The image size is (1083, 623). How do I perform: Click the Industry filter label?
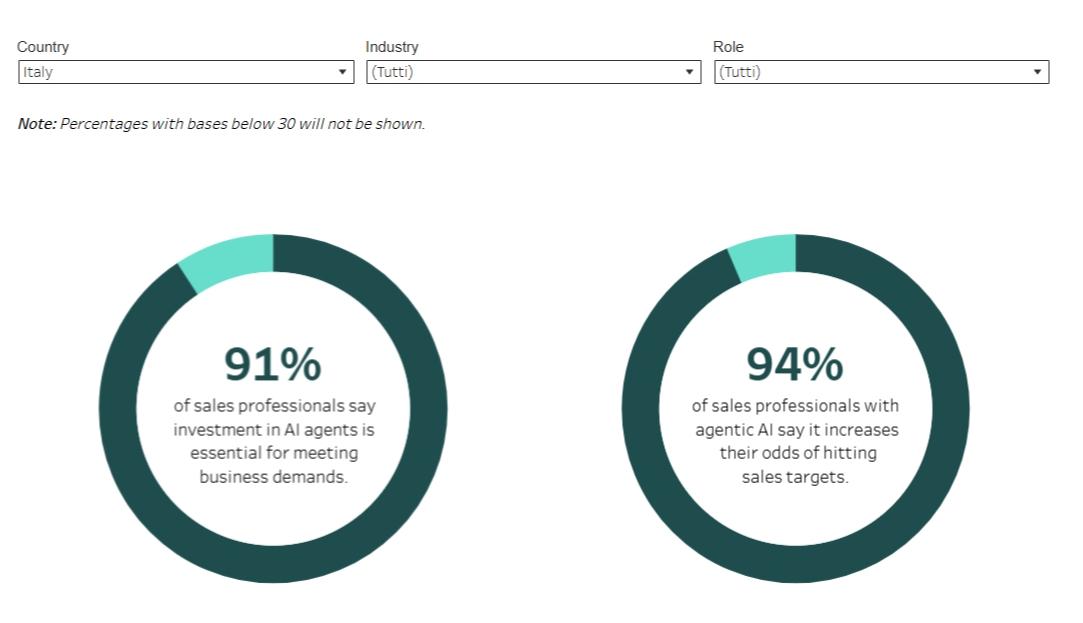pos(392,47)
